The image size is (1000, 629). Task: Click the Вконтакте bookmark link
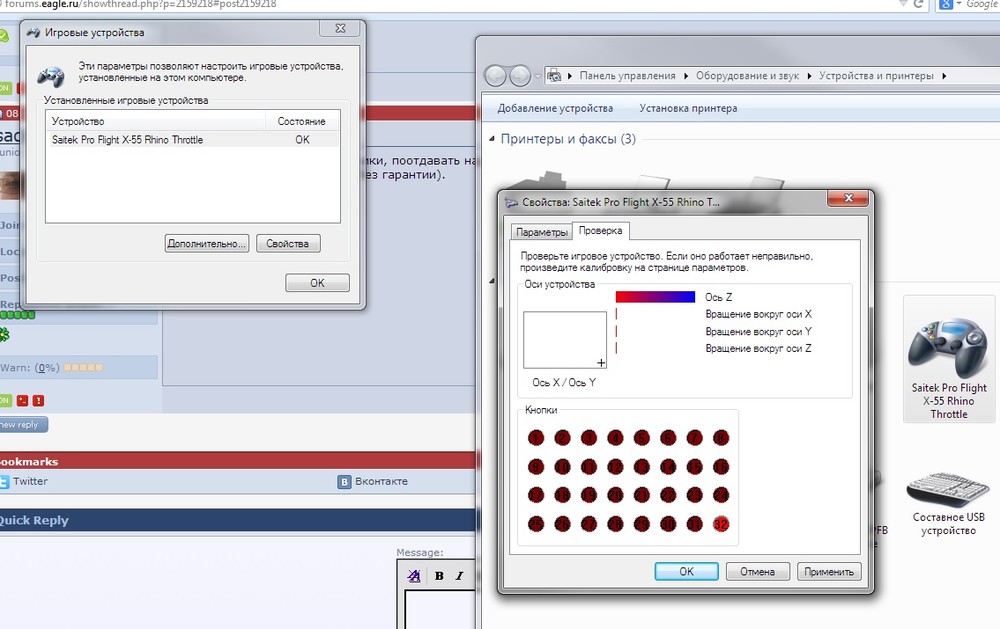[x=381, y=481]
